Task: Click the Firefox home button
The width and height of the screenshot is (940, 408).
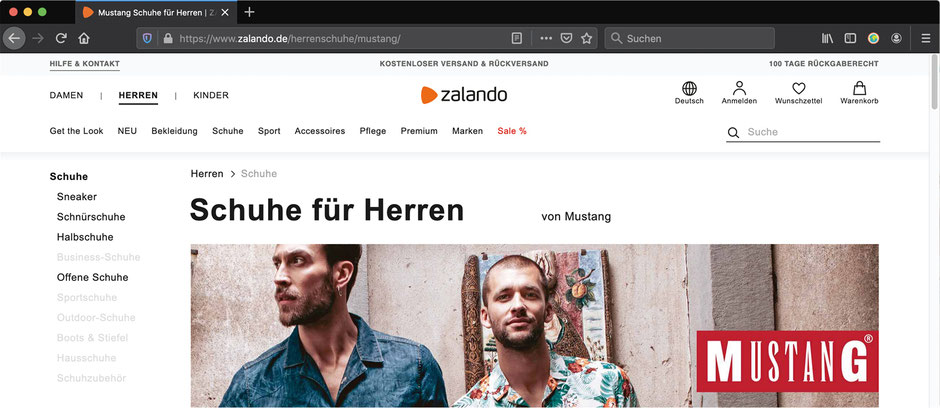Action: pos(84,38)
